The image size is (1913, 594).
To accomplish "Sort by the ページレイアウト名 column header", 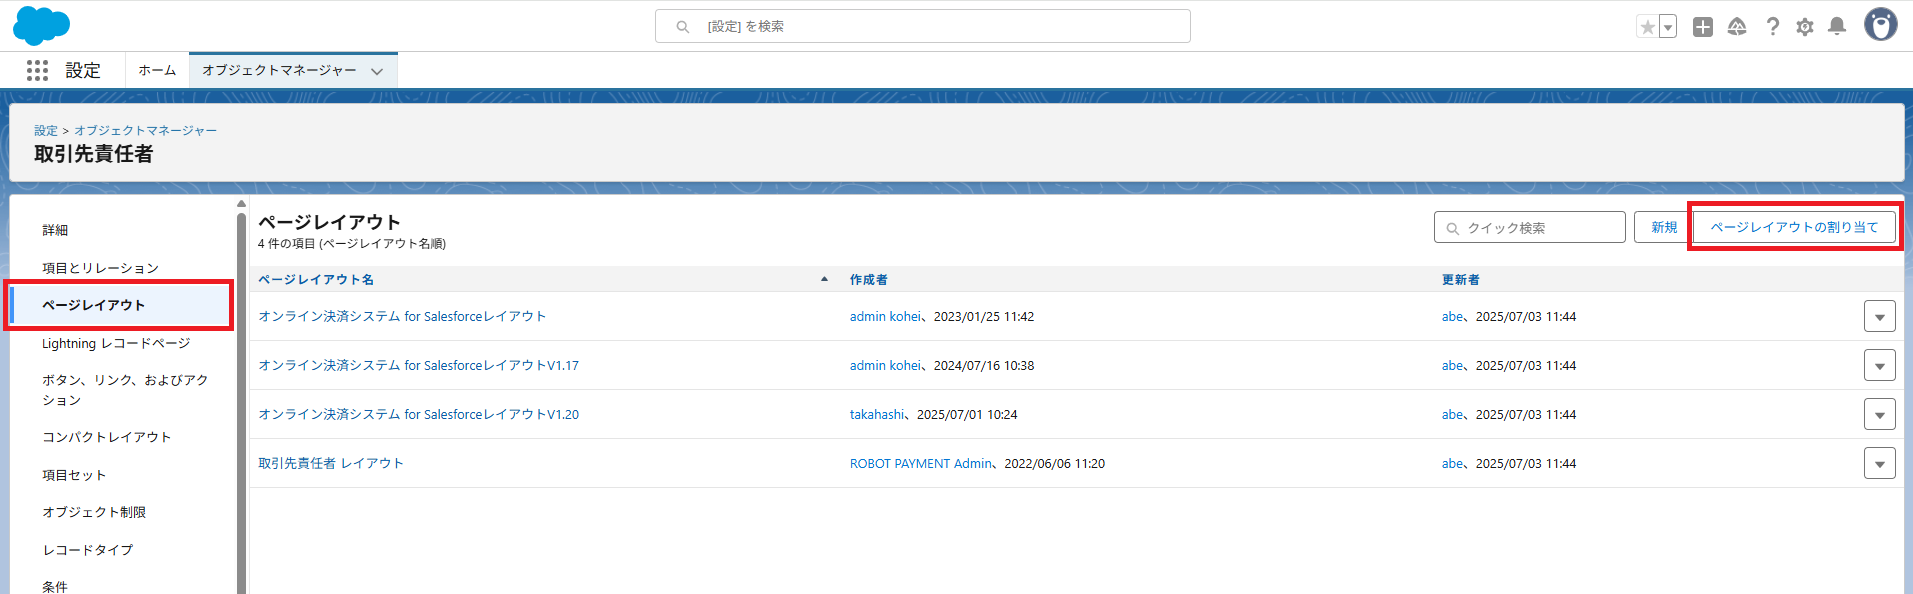I will click(316, 279).
